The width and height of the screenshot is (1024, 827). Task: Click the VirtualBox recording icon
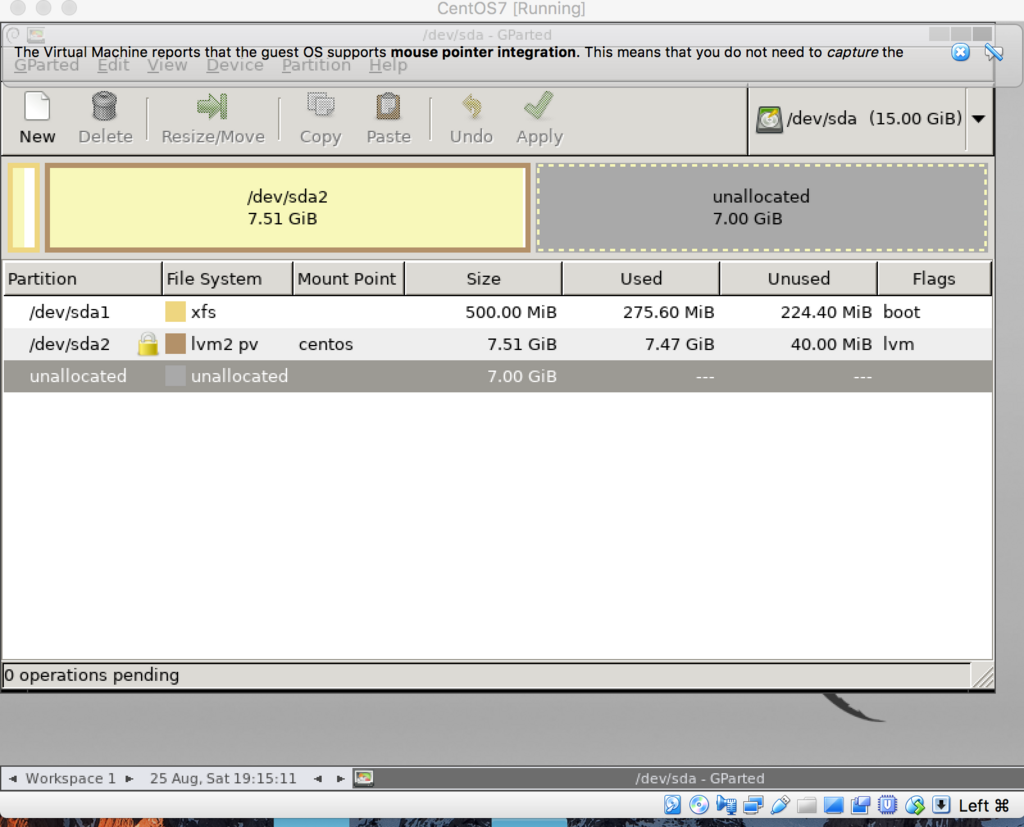click(x=860, y=805)
